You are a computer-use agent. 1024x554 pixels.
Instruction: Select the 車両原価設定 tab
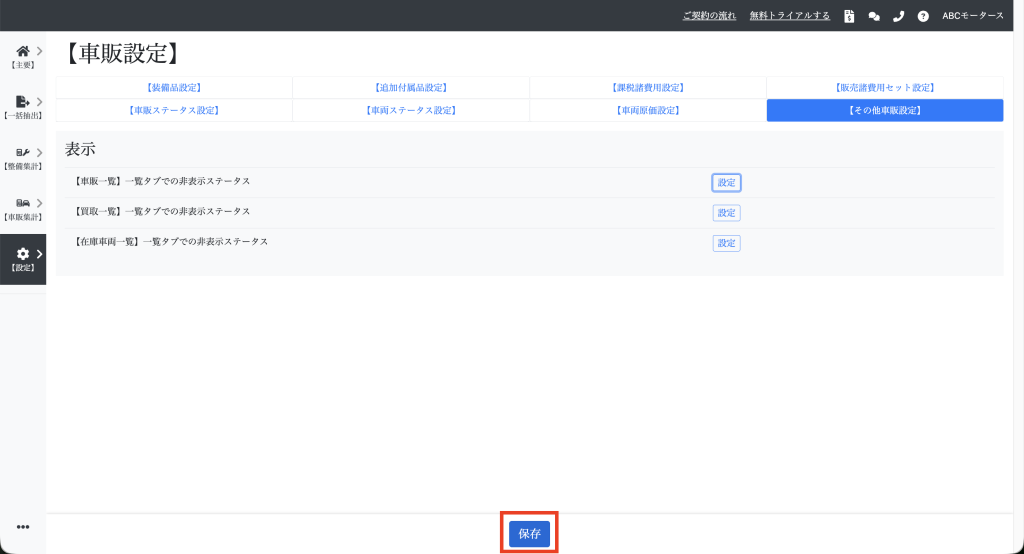648,110
